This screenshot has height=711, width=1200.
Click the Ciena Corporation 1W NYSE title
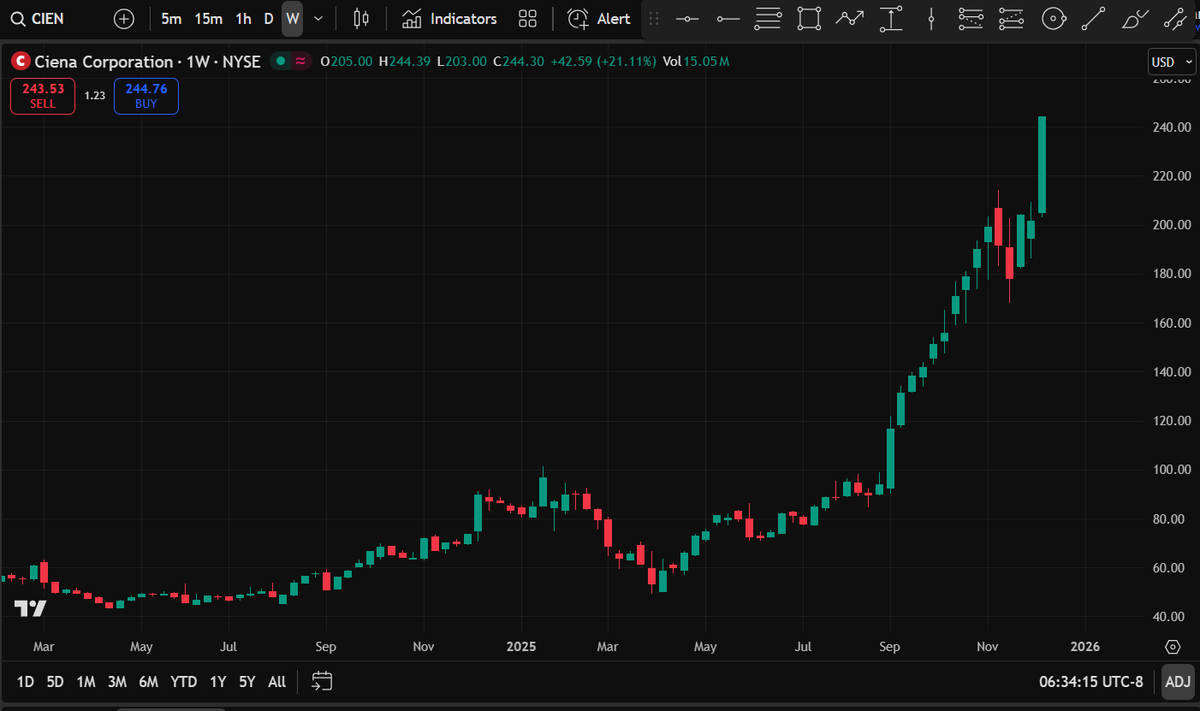point(147,62)
